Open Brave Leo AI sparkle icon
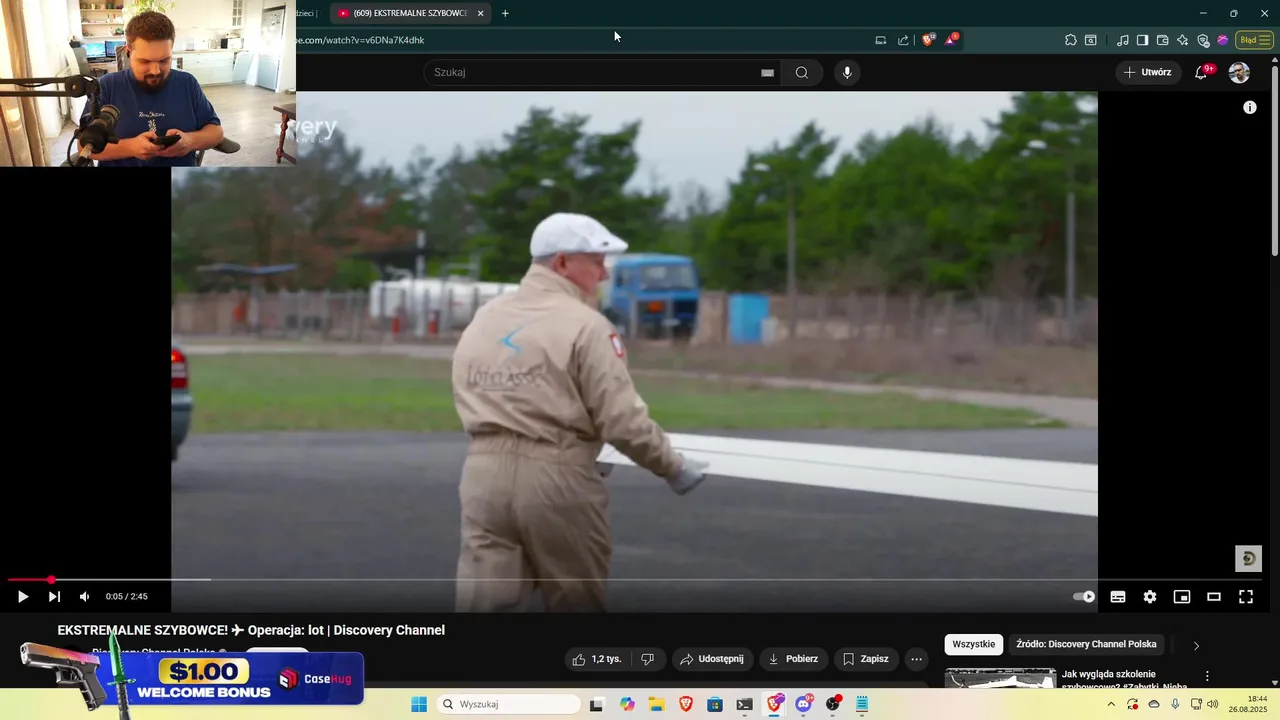1280x720 pixels. click(x=1183, y=40)
